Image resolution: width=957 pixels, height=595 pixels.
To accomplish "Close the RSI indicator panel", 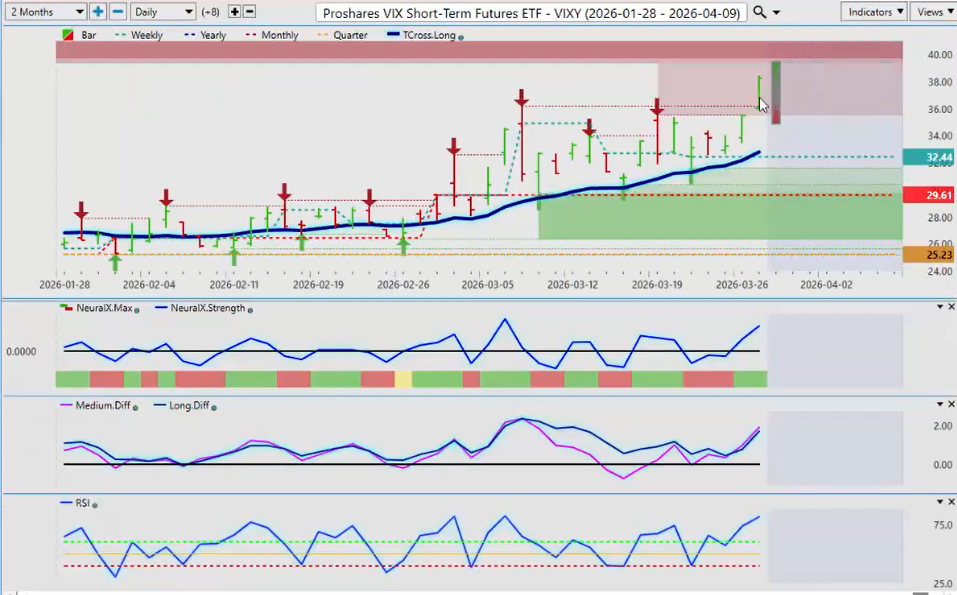I will pos(951,502).
